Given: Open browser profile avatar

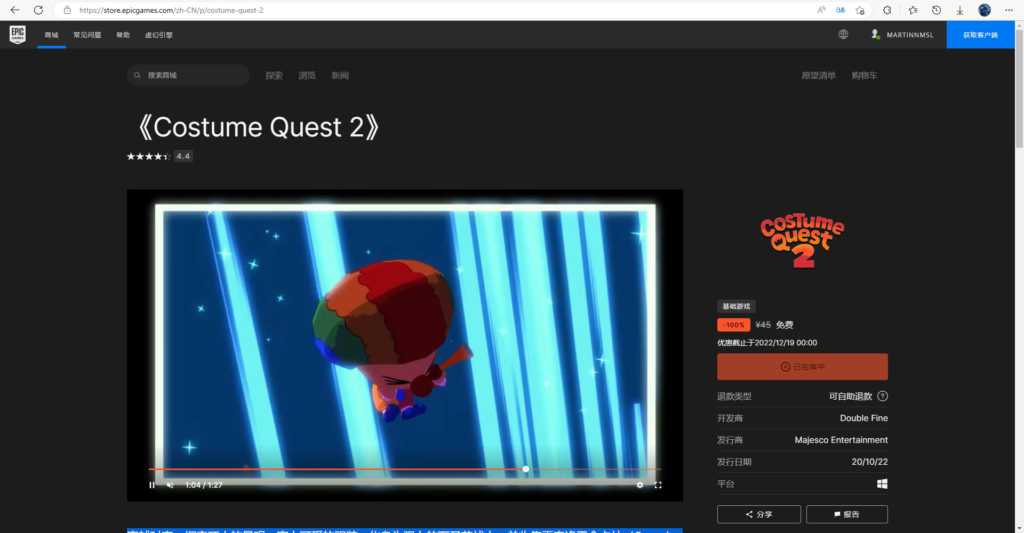Looking at the screenshot, I should click(984, 10).
